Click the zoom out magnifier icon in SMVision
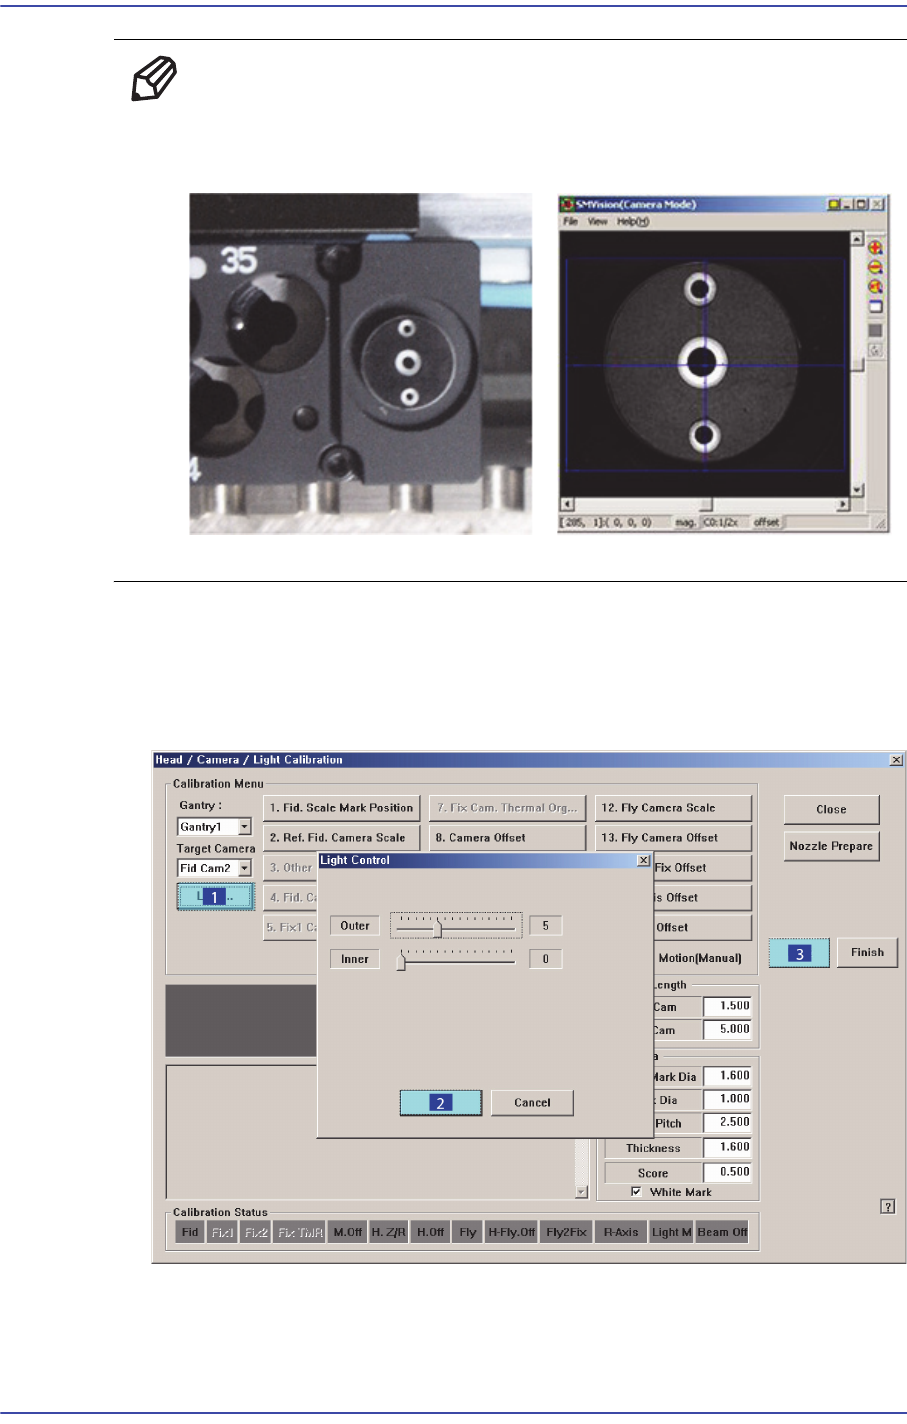Image resolution: width=907 pixels, height=1424 pixels. point(875,267)
